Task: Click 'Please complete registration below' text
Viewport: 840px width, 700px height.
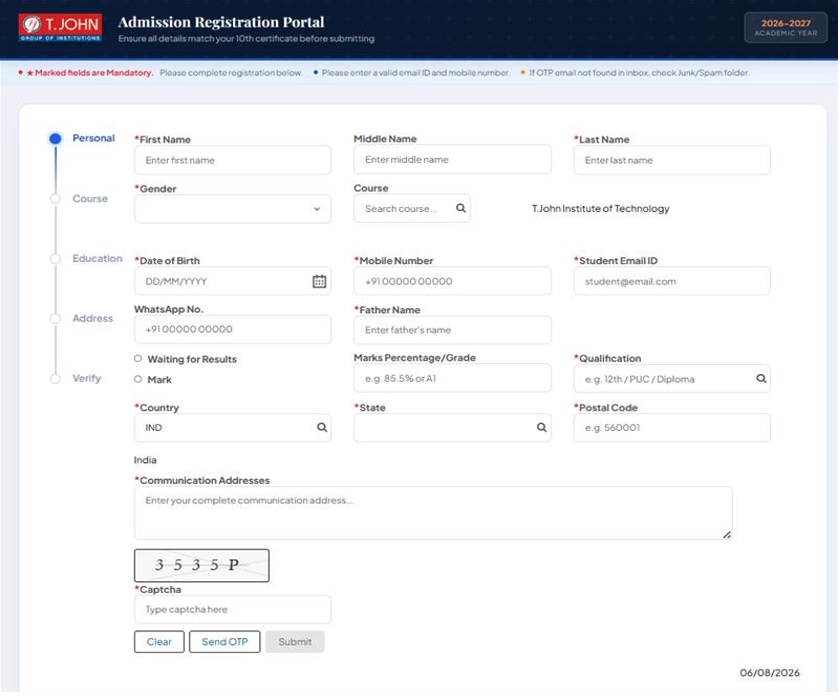Action: pos(231,73)
